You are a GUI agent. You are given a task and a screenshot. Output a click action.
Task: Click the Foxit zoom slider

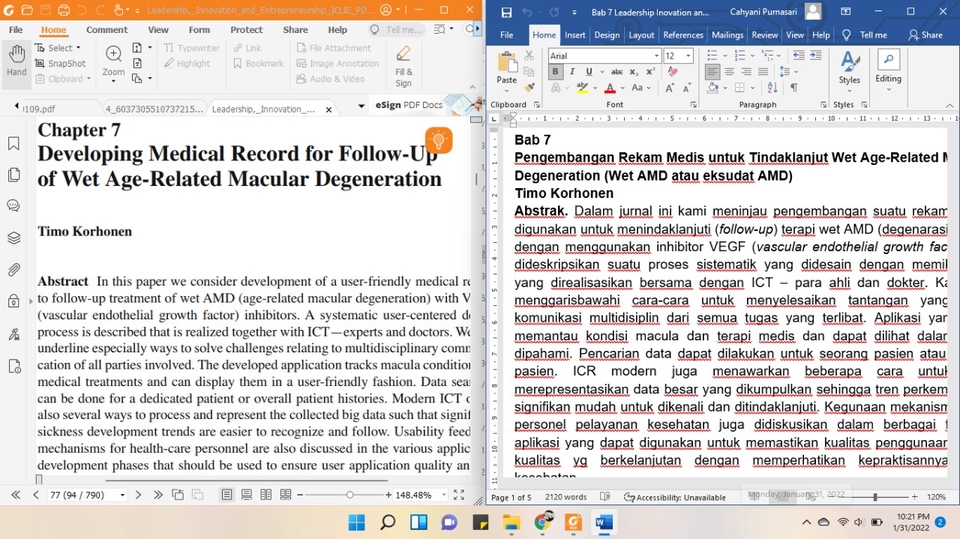[350, 494]
